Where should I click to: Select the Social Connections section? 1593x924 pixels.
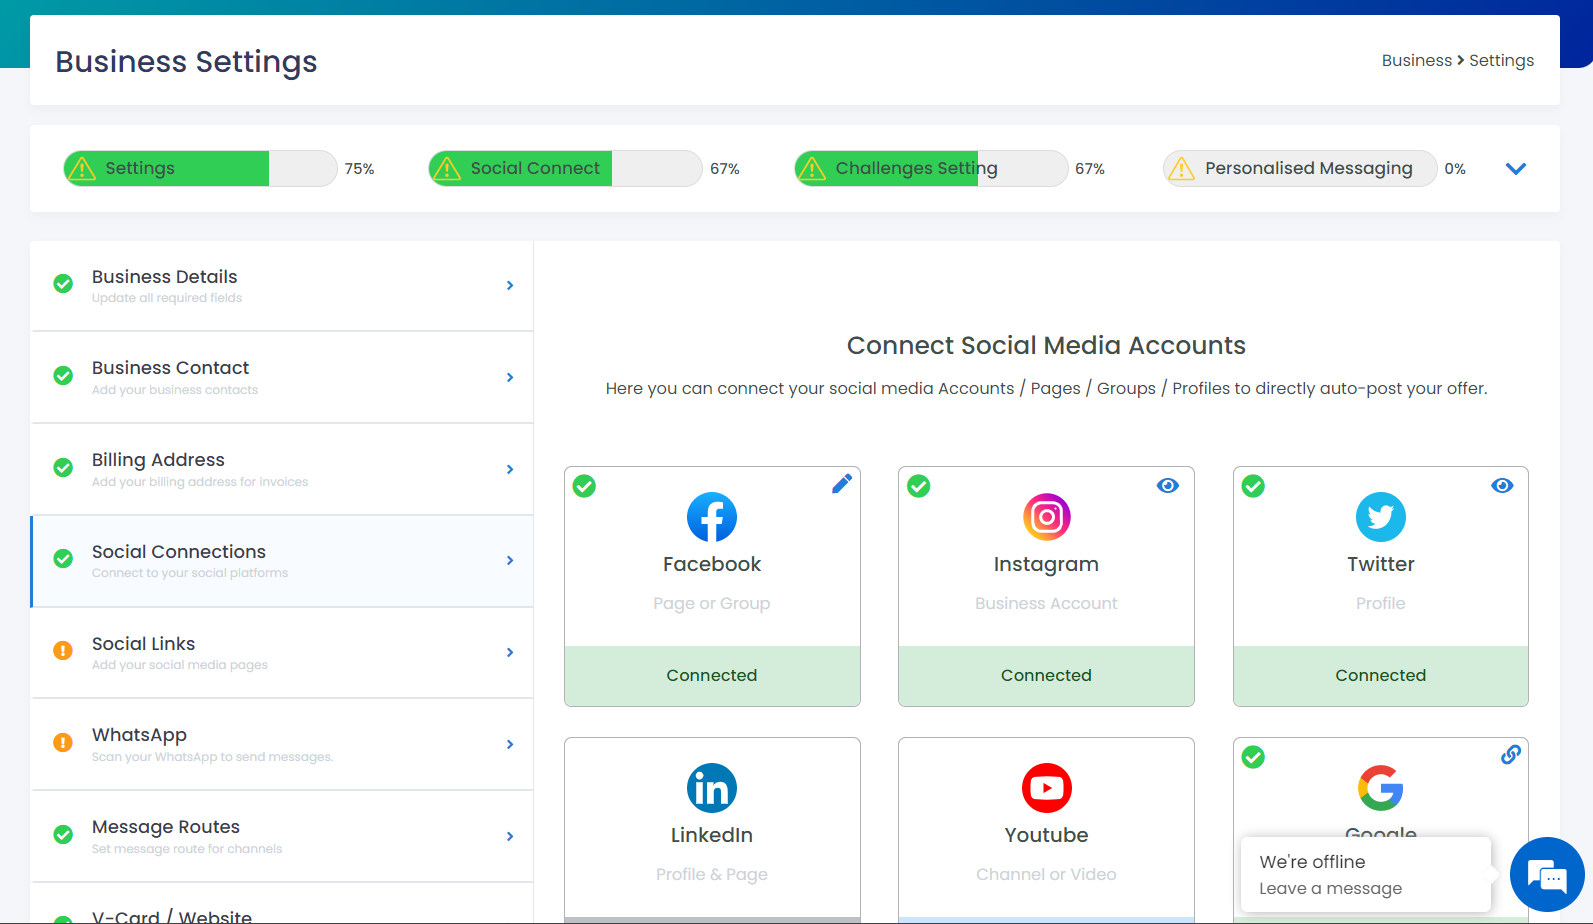click(282, 561)
